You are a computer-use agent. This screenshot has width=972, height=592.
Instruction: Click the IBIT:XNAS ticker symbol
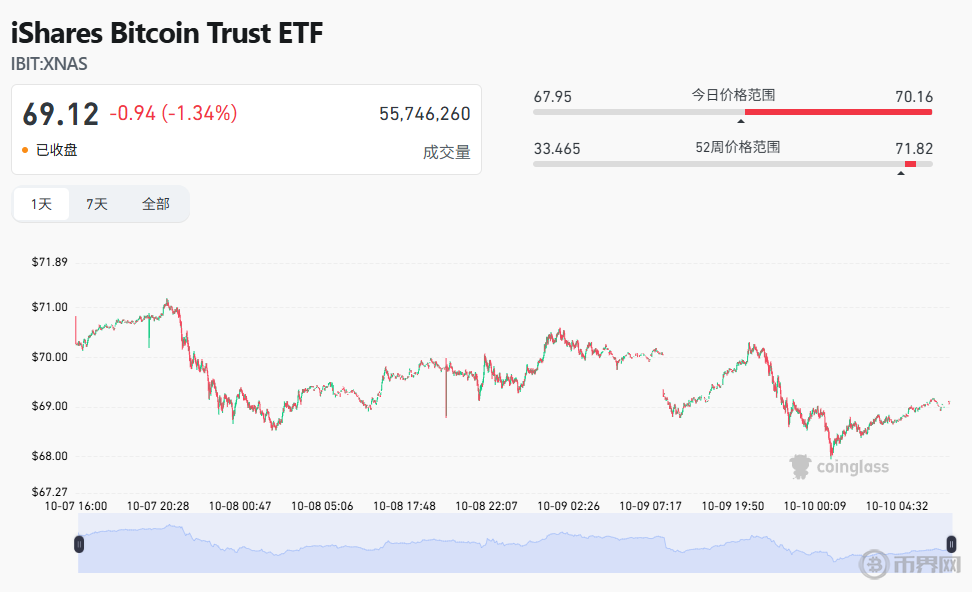pyautogui.click(x=49, y=63)
